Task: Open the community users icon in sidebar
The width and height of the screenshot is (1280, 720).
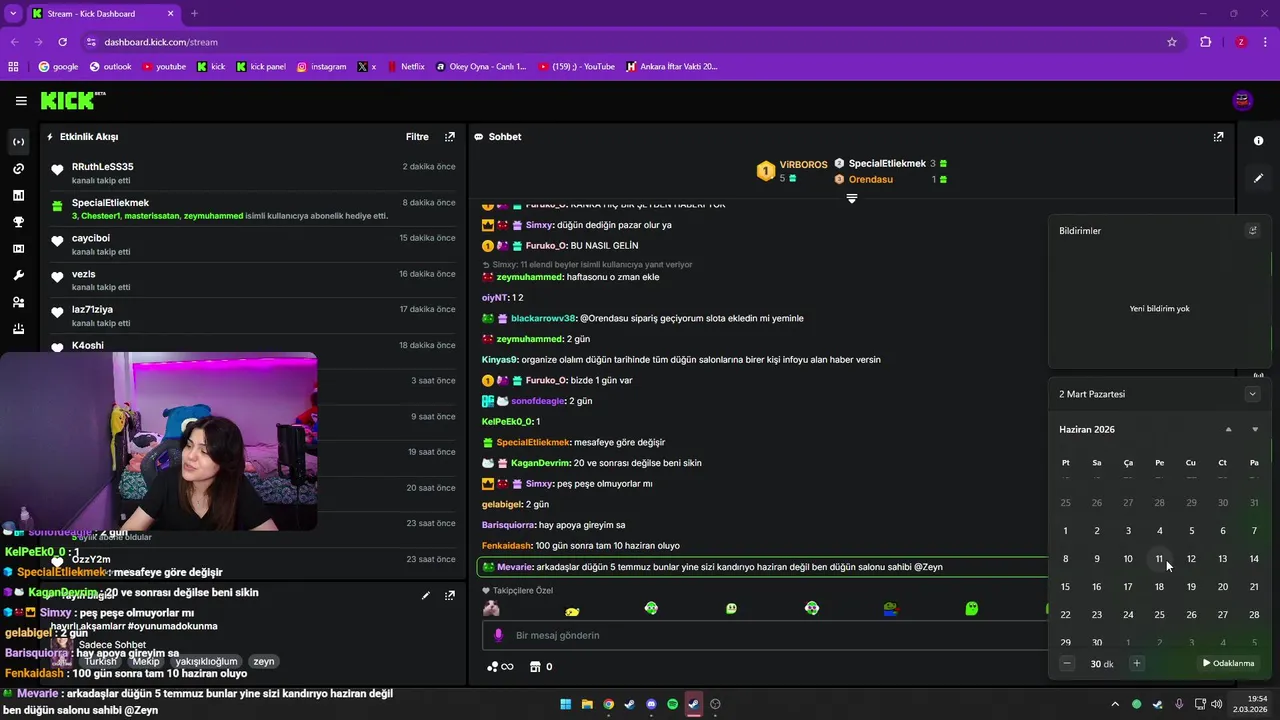Action: [18, 302]
